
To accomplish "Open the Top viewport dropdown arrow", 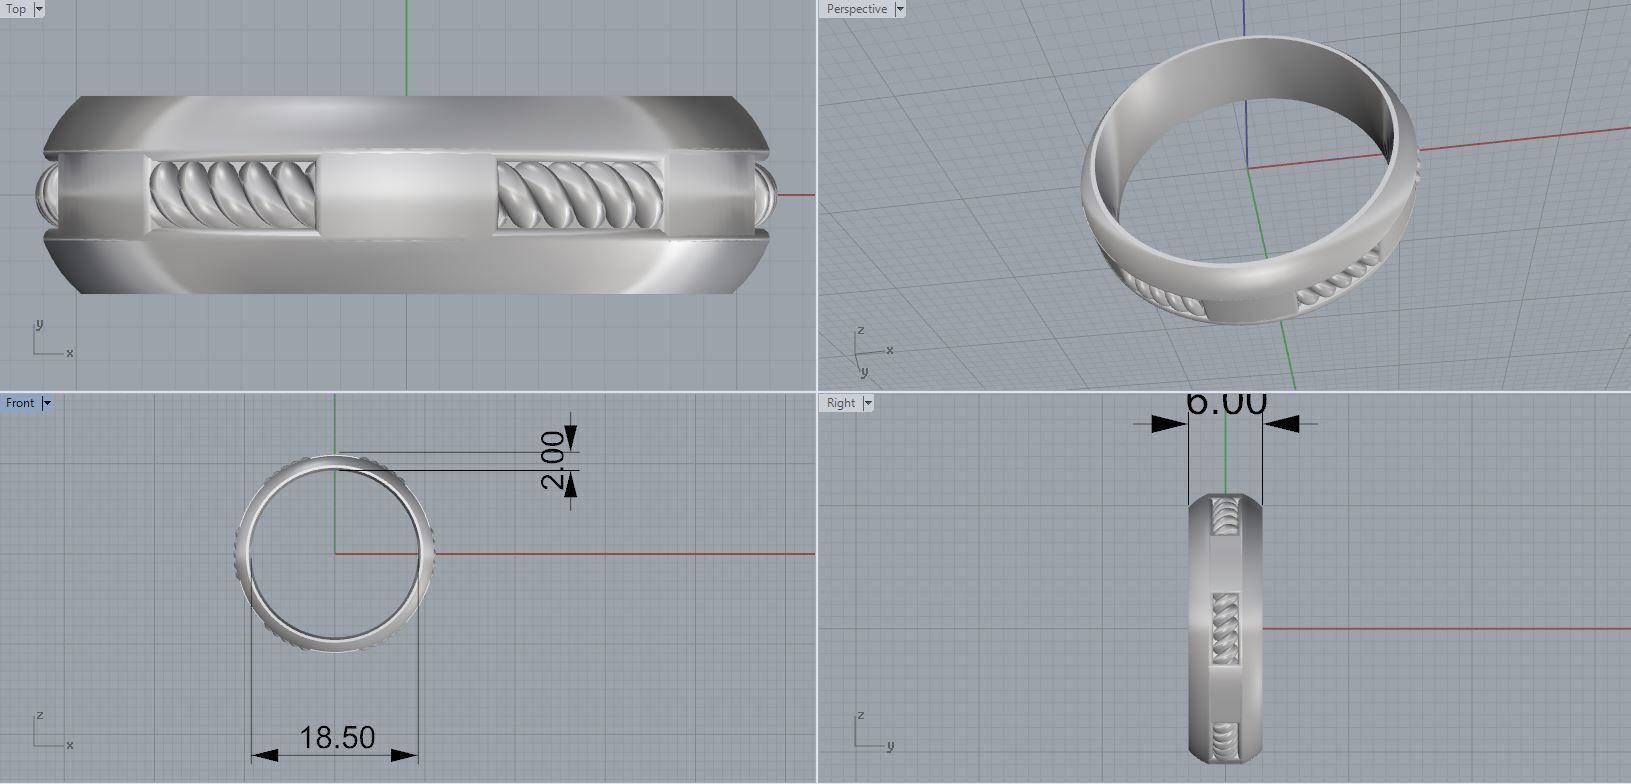I will pyautogui.click(x=39, y=9).
